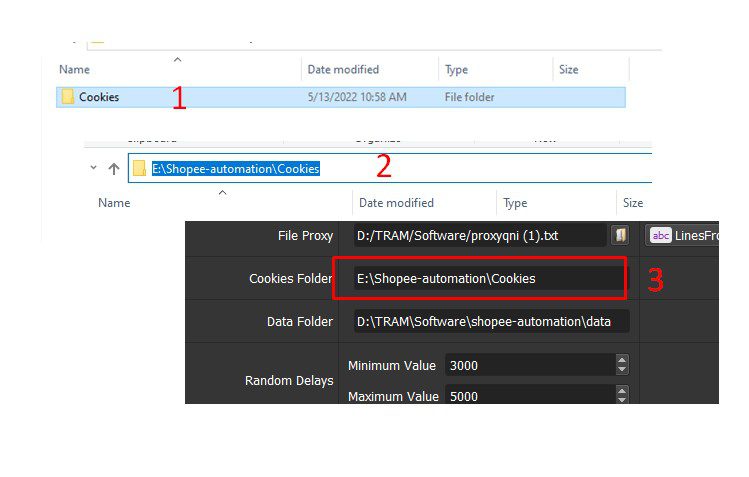The image size is (749, 477).
Task: Click the LinesFromFile abc type button
Action: click(x=682, y=235)
